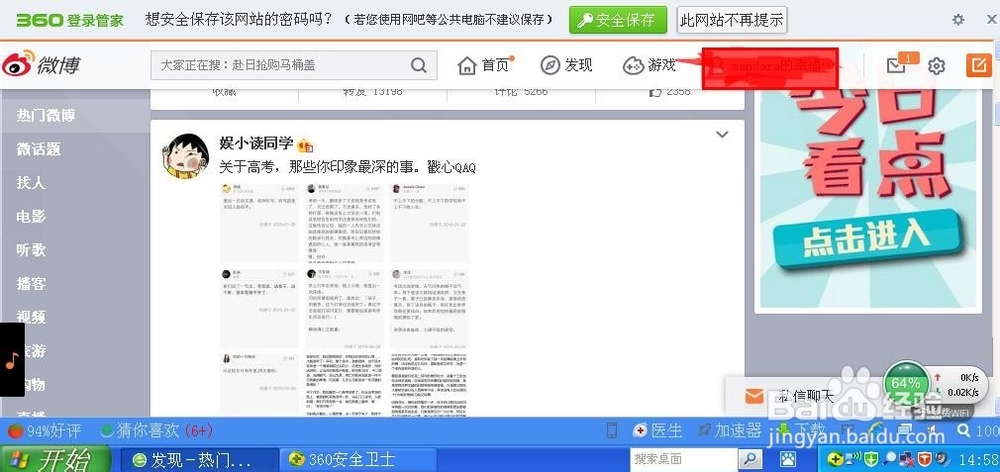This screenshot has width=1000, height=472.
Task: Click the black music note widget
Action: (x=11, y=360)
